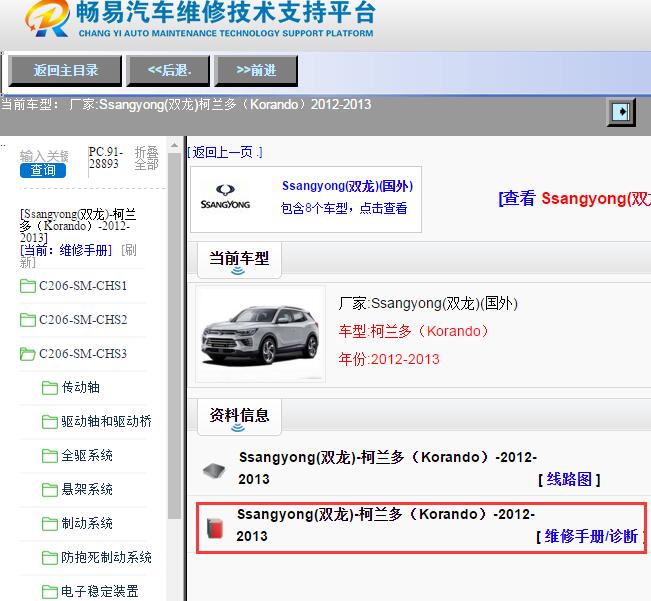Expand the C206-SM-CHS2 tree item
Screen dimensions: 651x601
pos(83,320)
